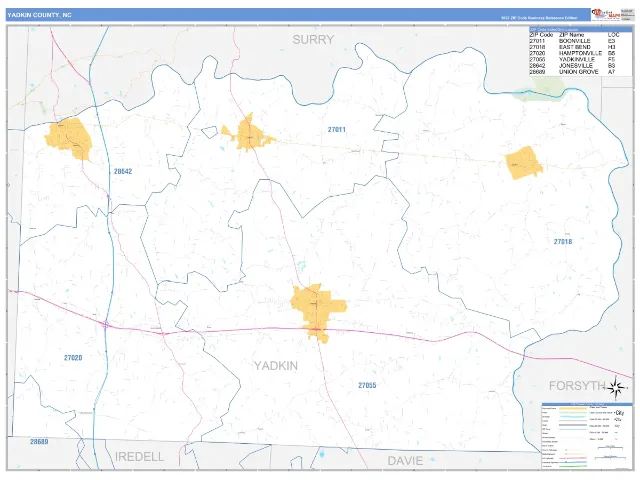Click the ZIP Code column header

(541, 35)
